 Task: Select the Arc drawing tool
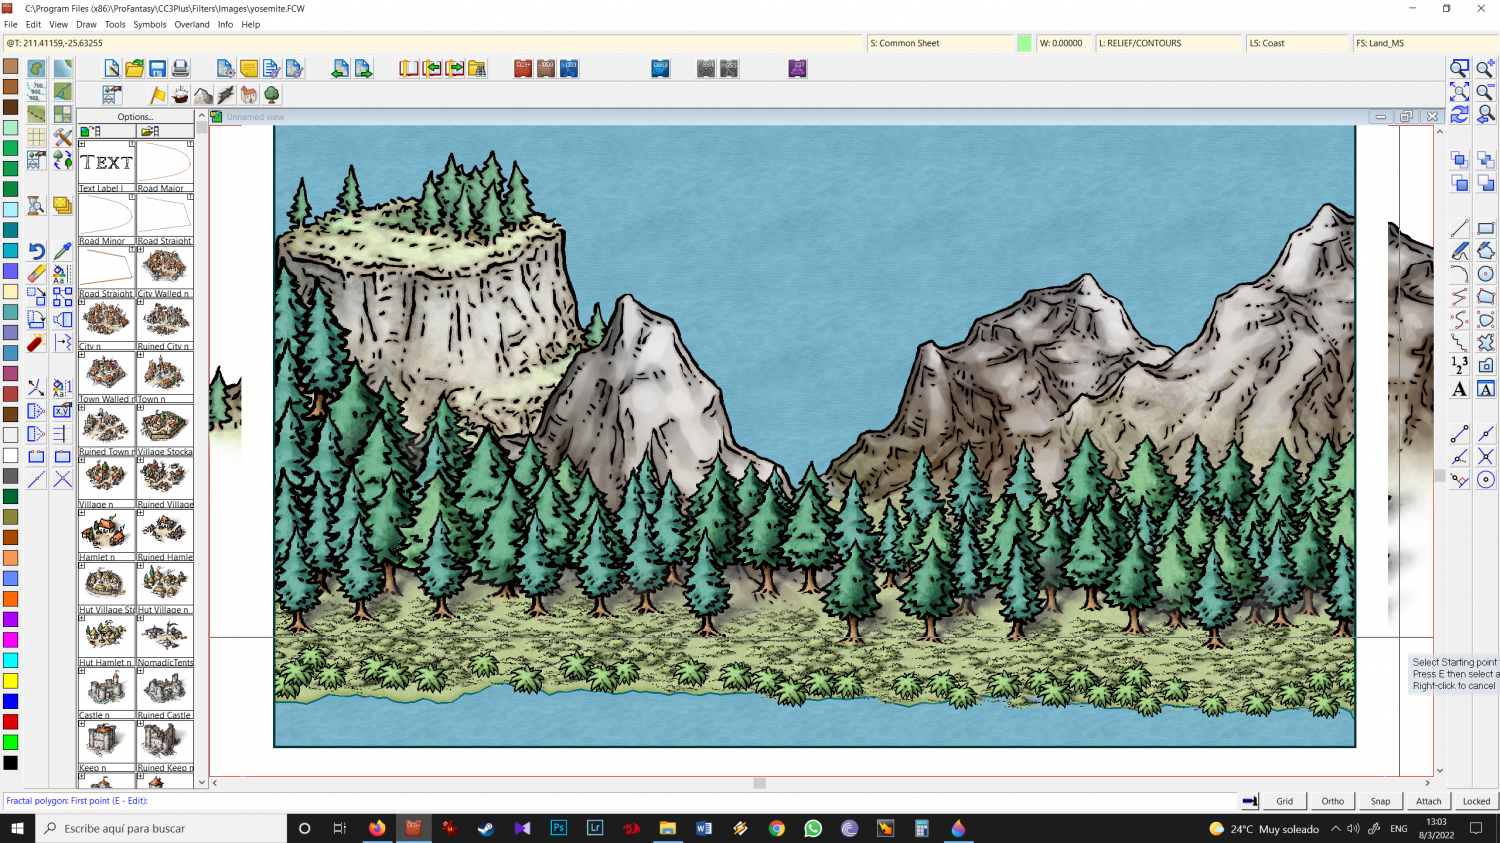click(1460, 274)
